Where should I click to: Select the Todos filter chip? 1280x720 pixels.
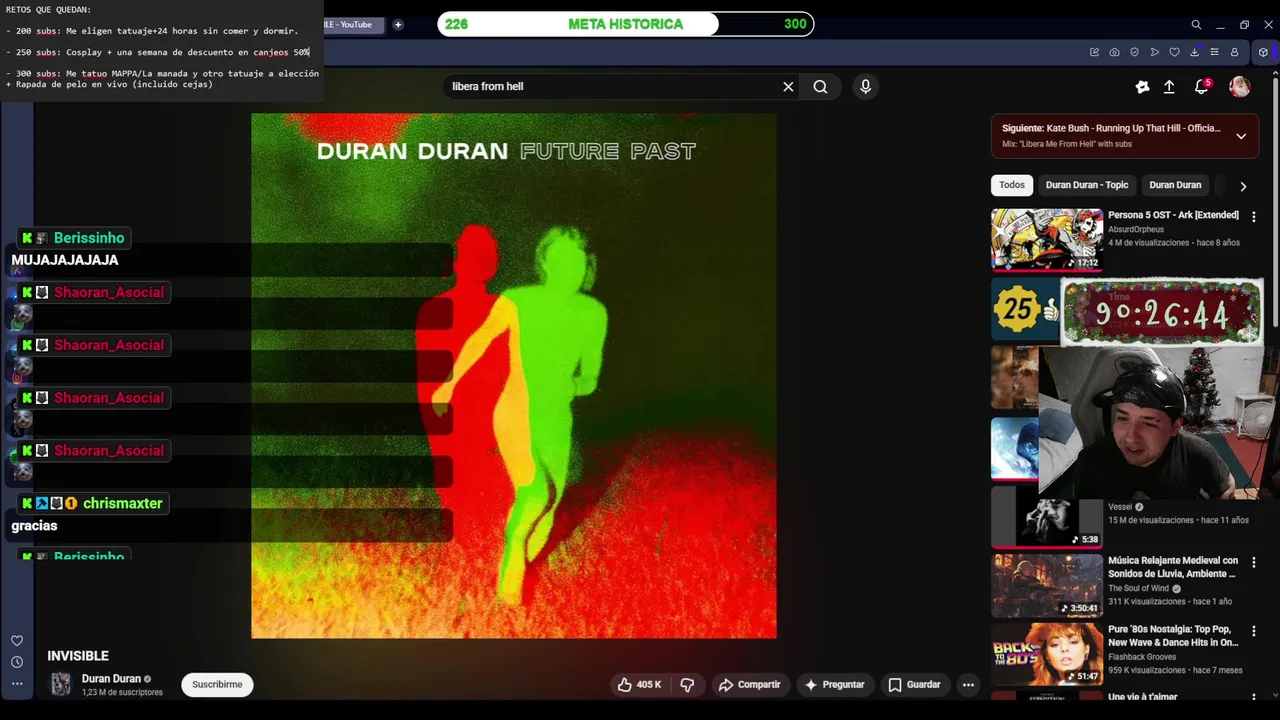(1012, 185)
